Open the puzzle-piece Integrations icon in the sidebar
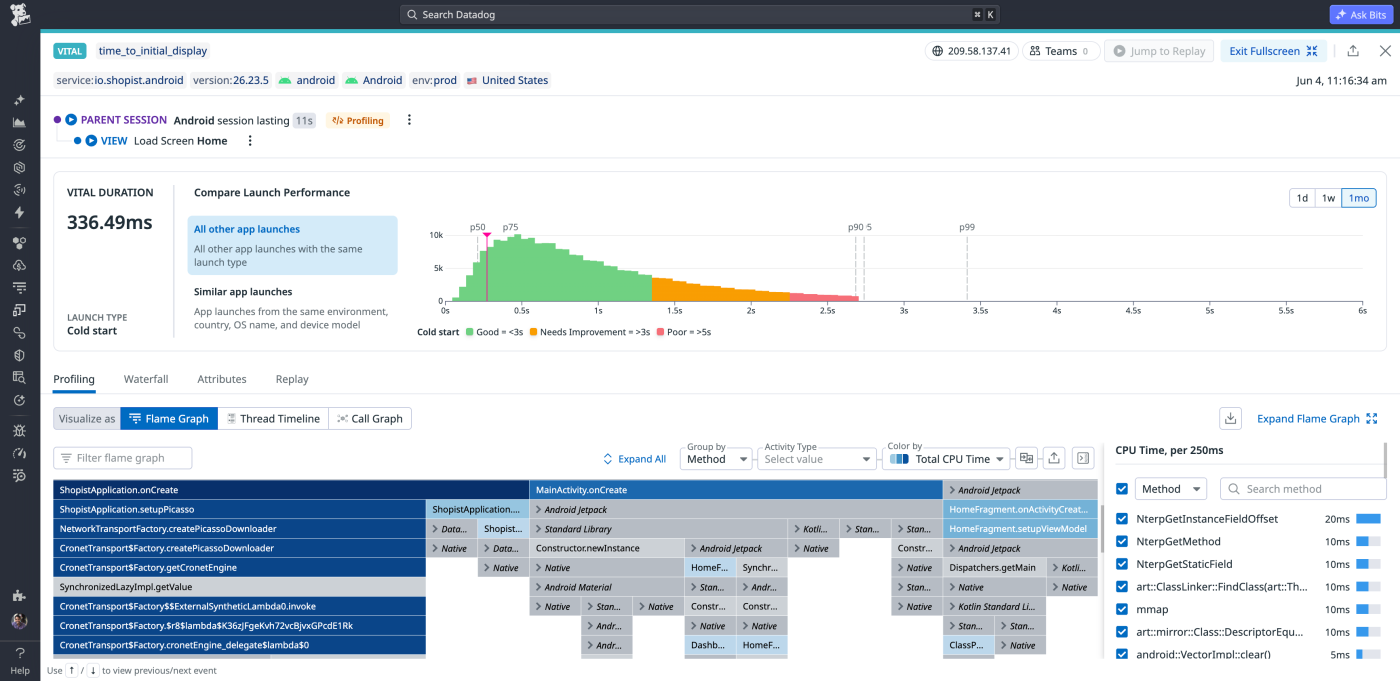The width and height of the screenshot is (1400, 681). tap(19, 596)
